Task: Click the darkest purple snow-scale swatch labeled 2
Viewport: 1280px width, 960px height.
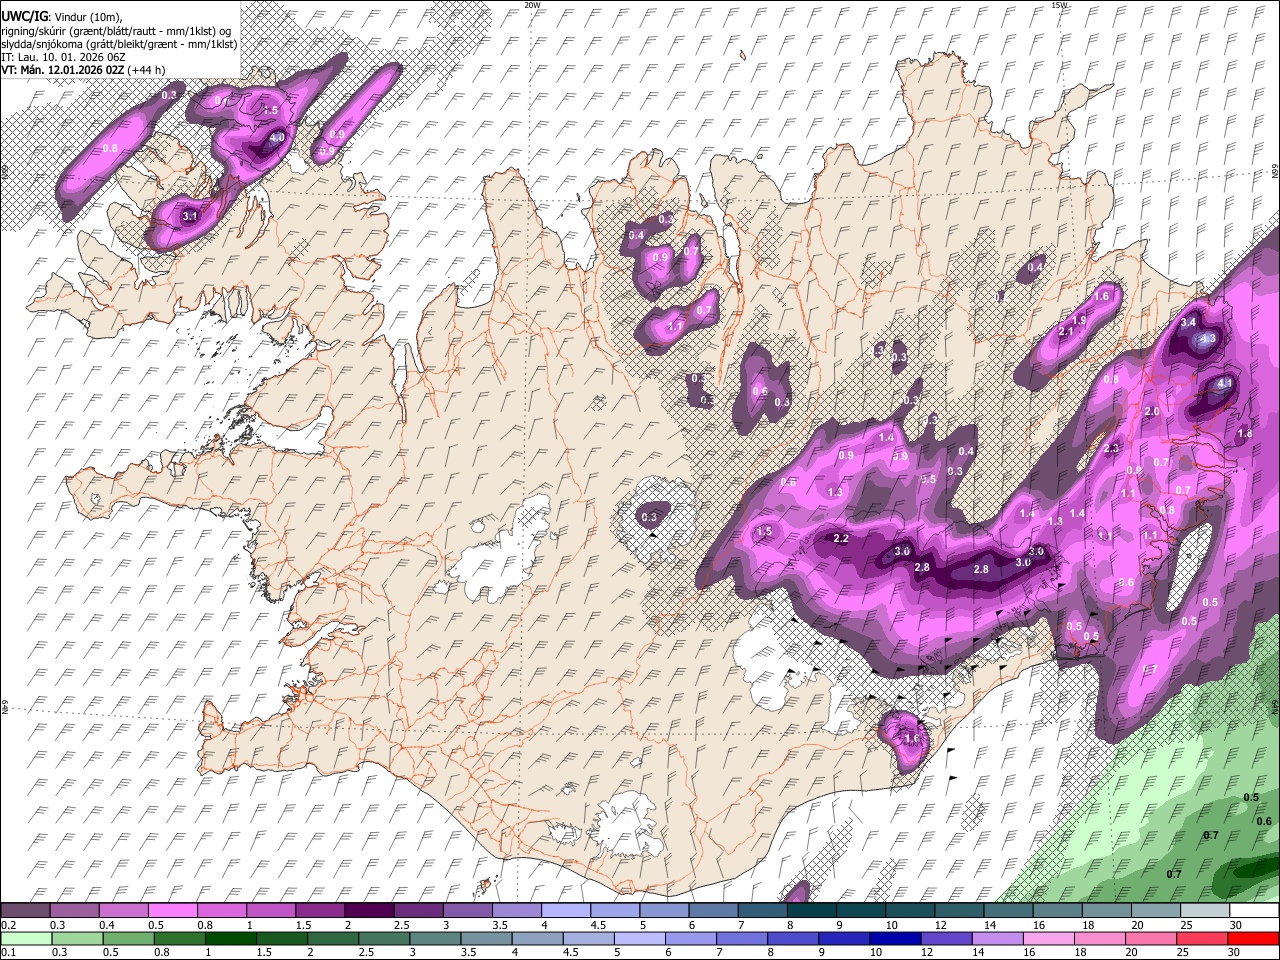Action: click(368, 910)
